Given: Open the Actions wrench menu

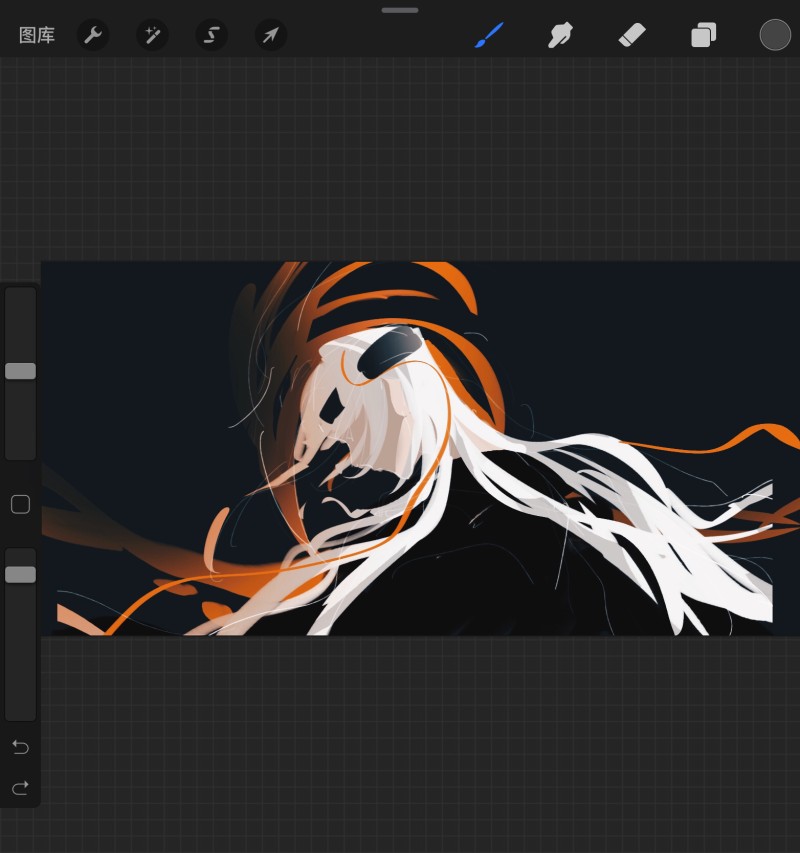Looking at the screenshot, I should pyautogui.click(x=93, y=35).
